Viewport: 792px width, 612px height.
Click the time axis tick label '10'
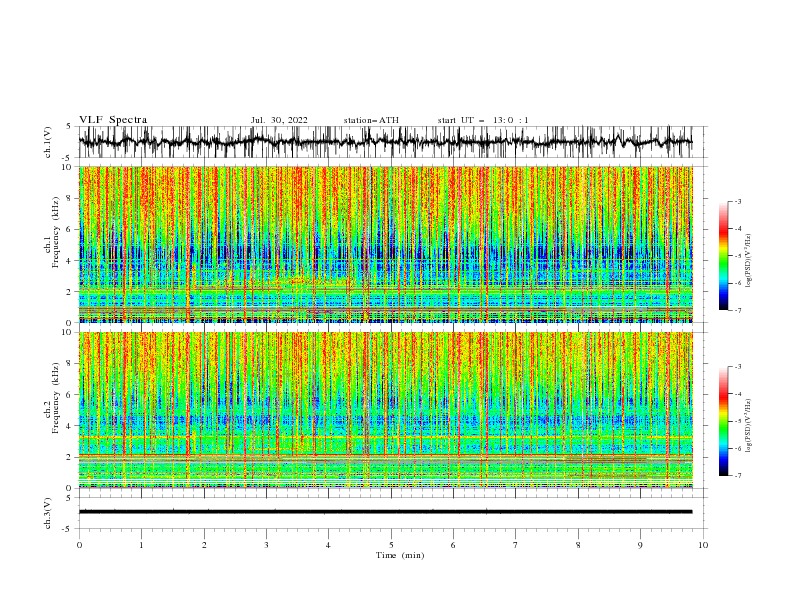click(703, 545)
